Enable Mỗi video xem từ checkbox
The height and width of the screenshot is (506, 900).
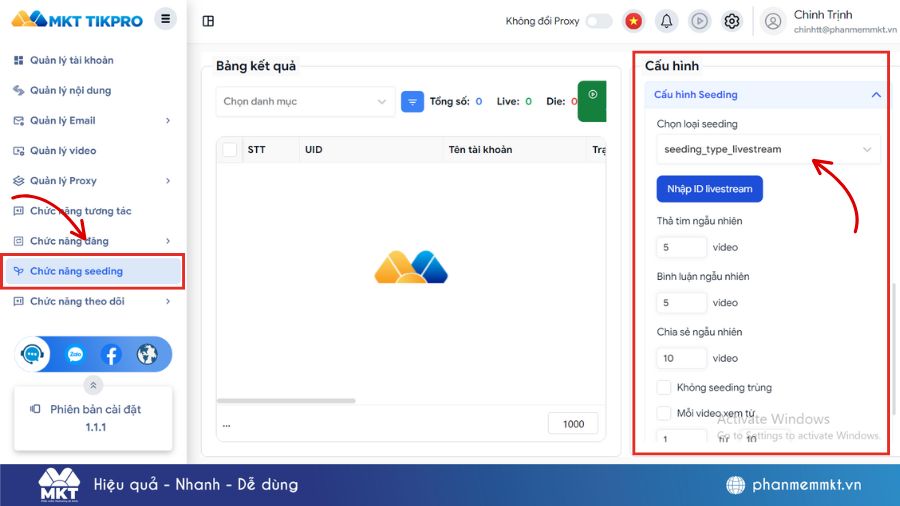click(x=664, y=413)
